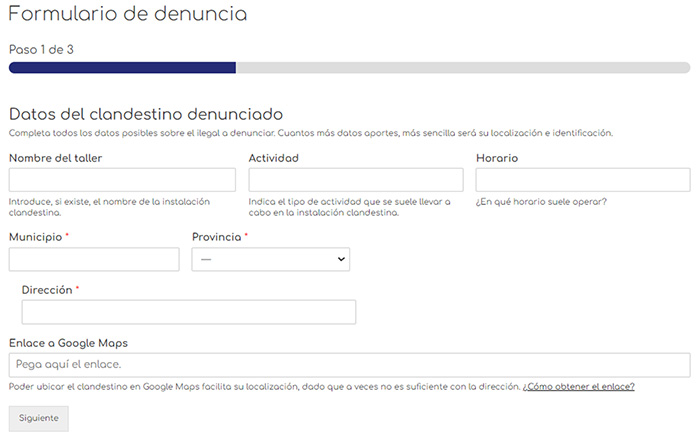Click the Dirección text field
This screenshot has width=700, height=446.
point(188,312)
